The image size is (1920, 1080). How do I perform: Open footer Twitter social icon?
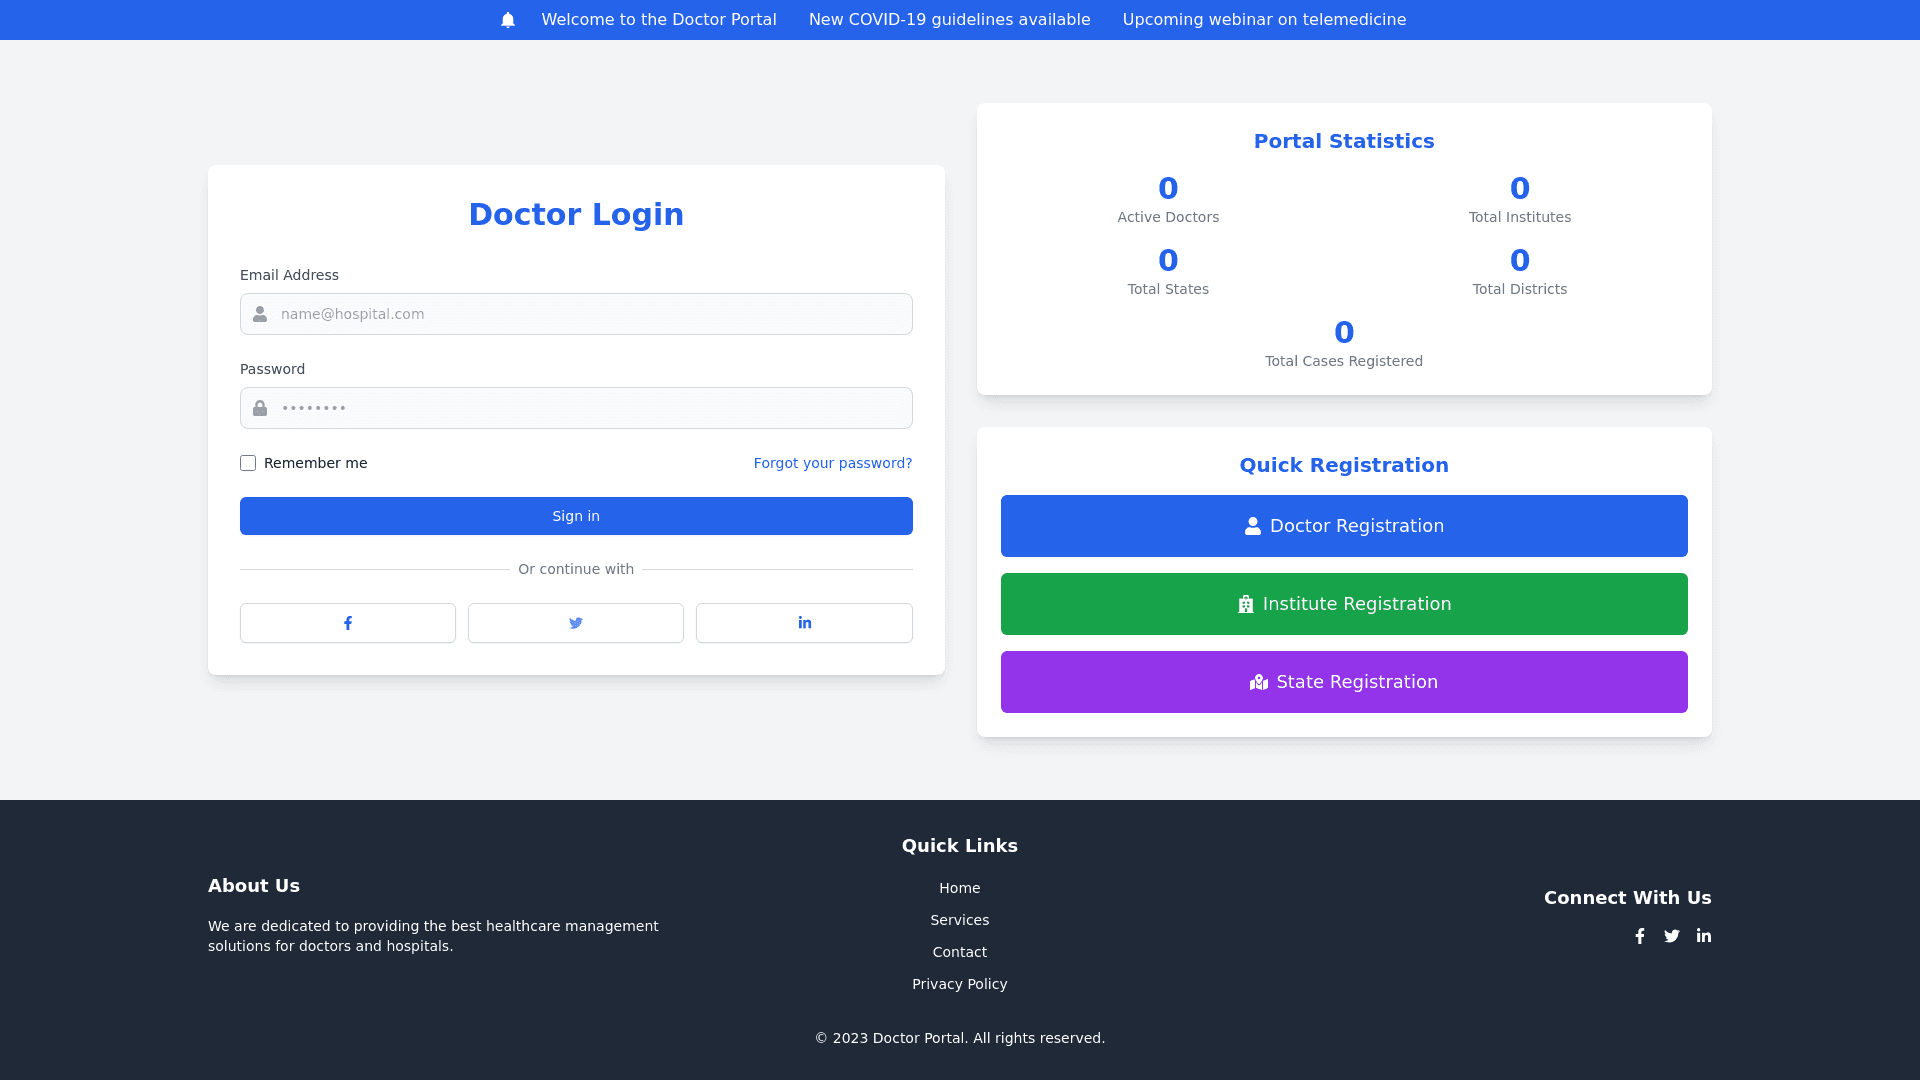tap(1672, 936)
